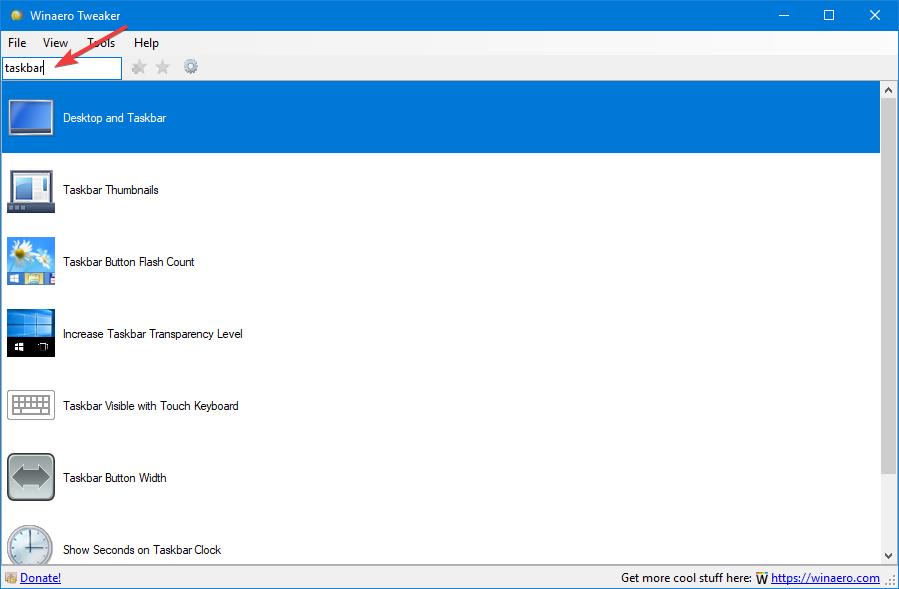Screen dimensions: 899x589
Task: Click the Winaero Tweaker title bar app icon
Action: (x=17, y=15)
